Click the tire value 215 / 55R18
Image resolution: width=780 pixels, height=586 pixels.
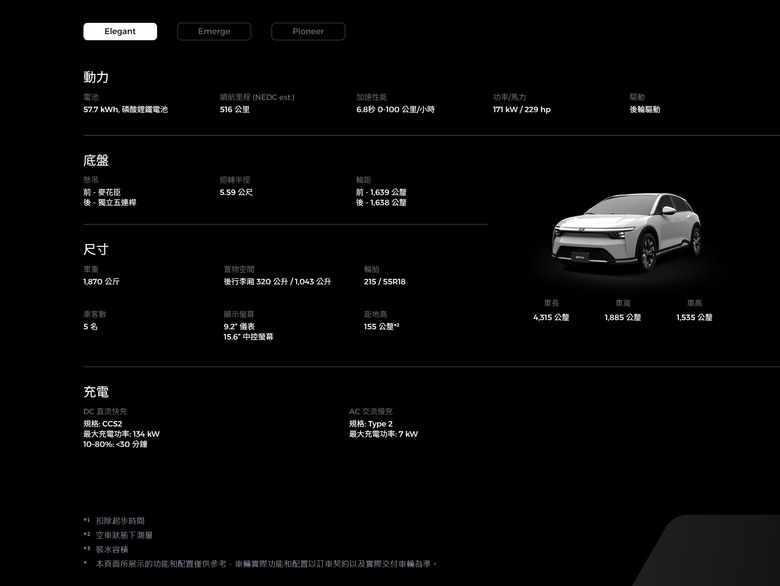[x=385, y=282]
